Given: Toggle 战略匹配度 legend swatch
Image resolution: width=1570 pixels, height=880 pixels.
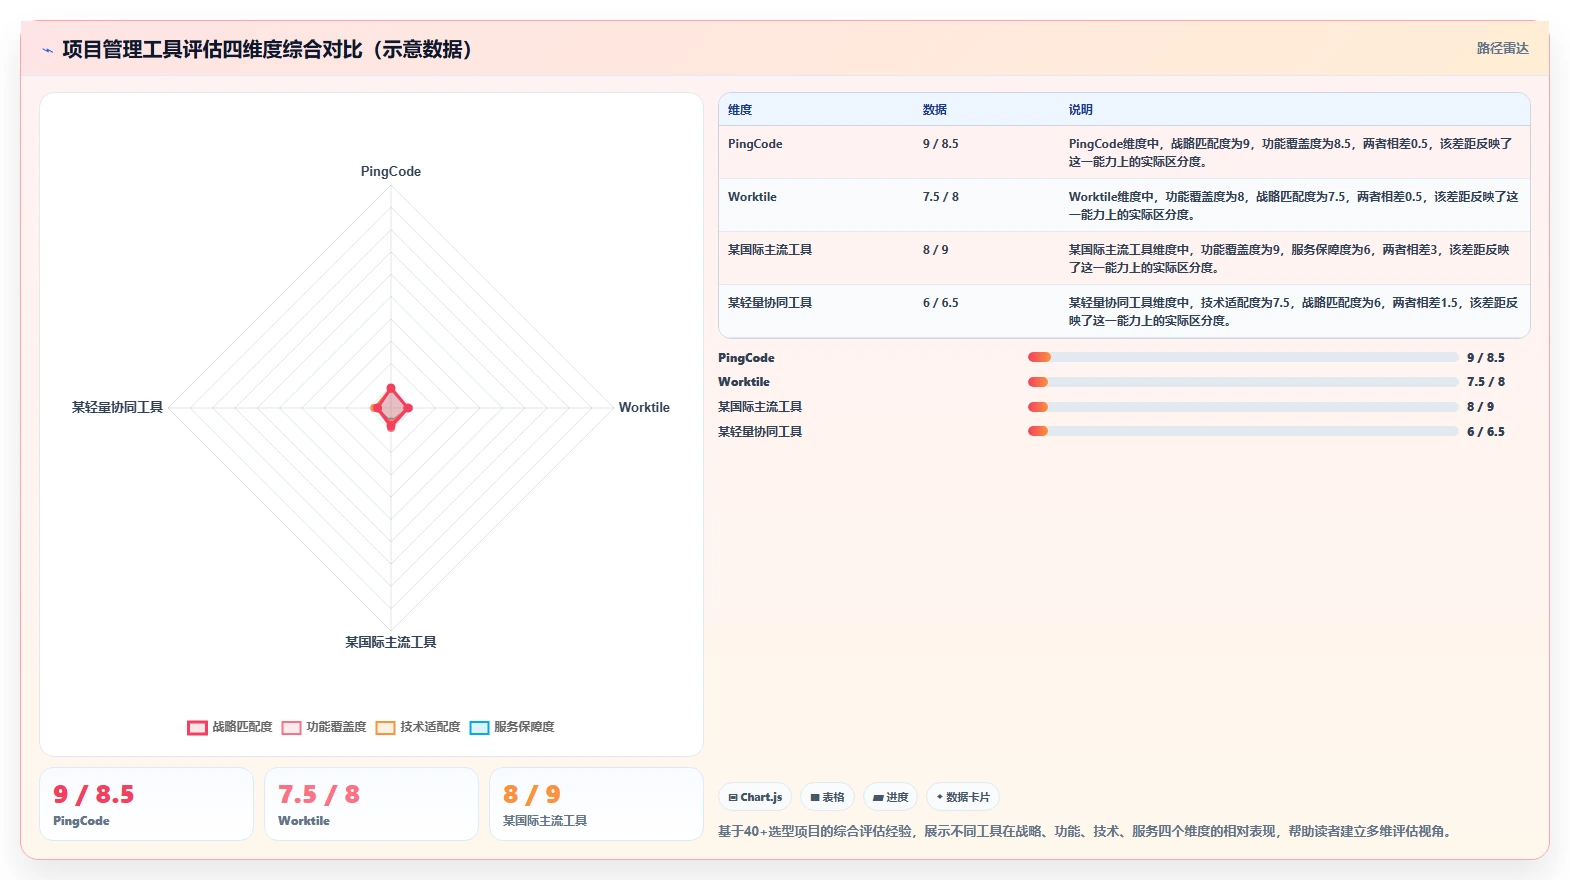Looking at the screenshot, I should [x=197, y=727].
